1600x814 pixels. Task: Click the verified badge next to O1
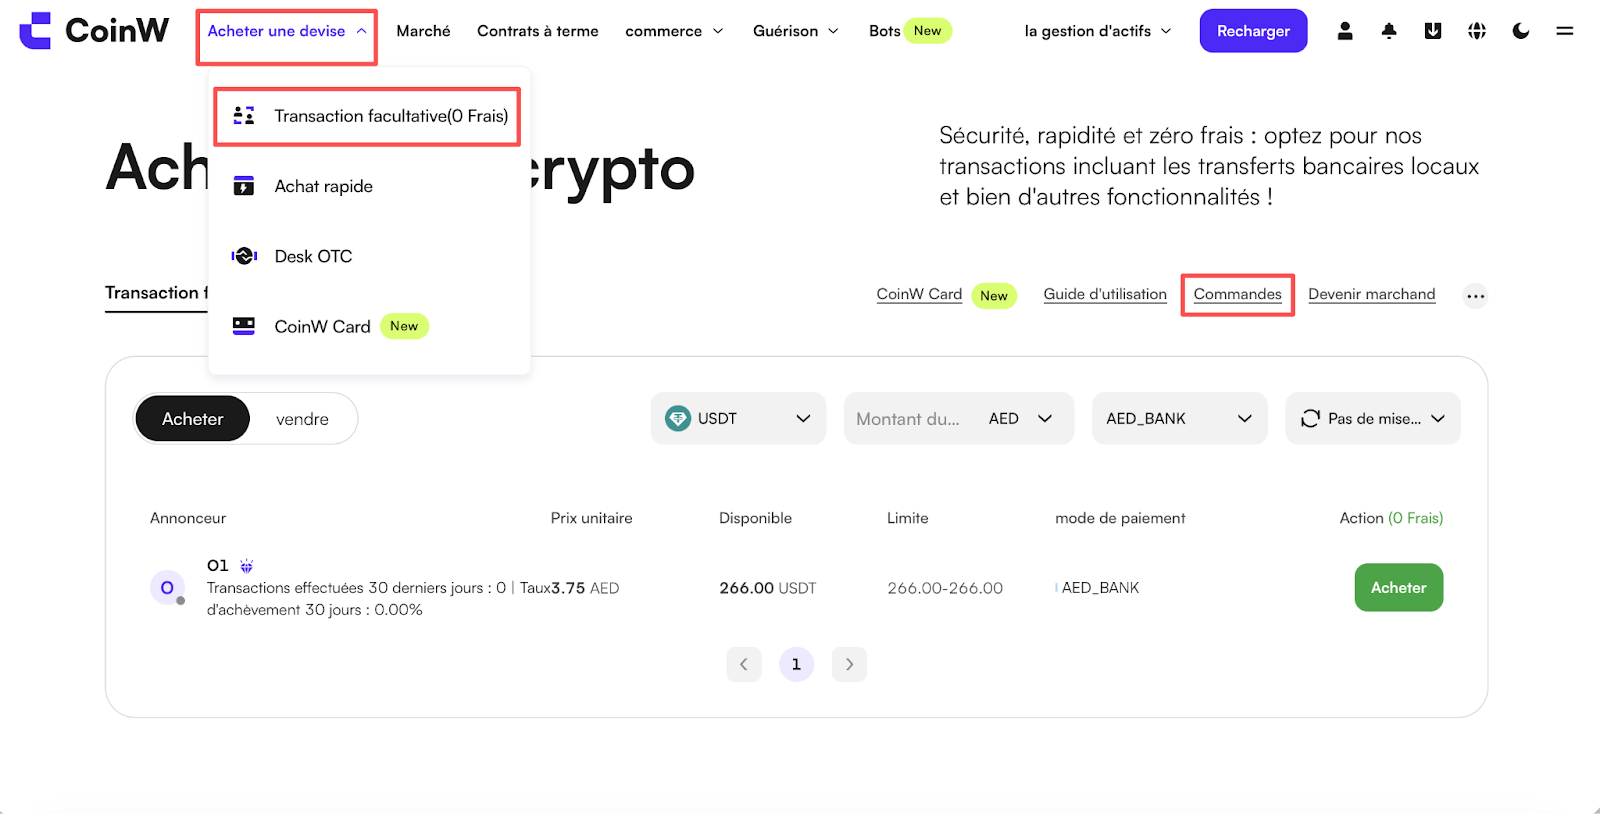click(x=247, y=566)
